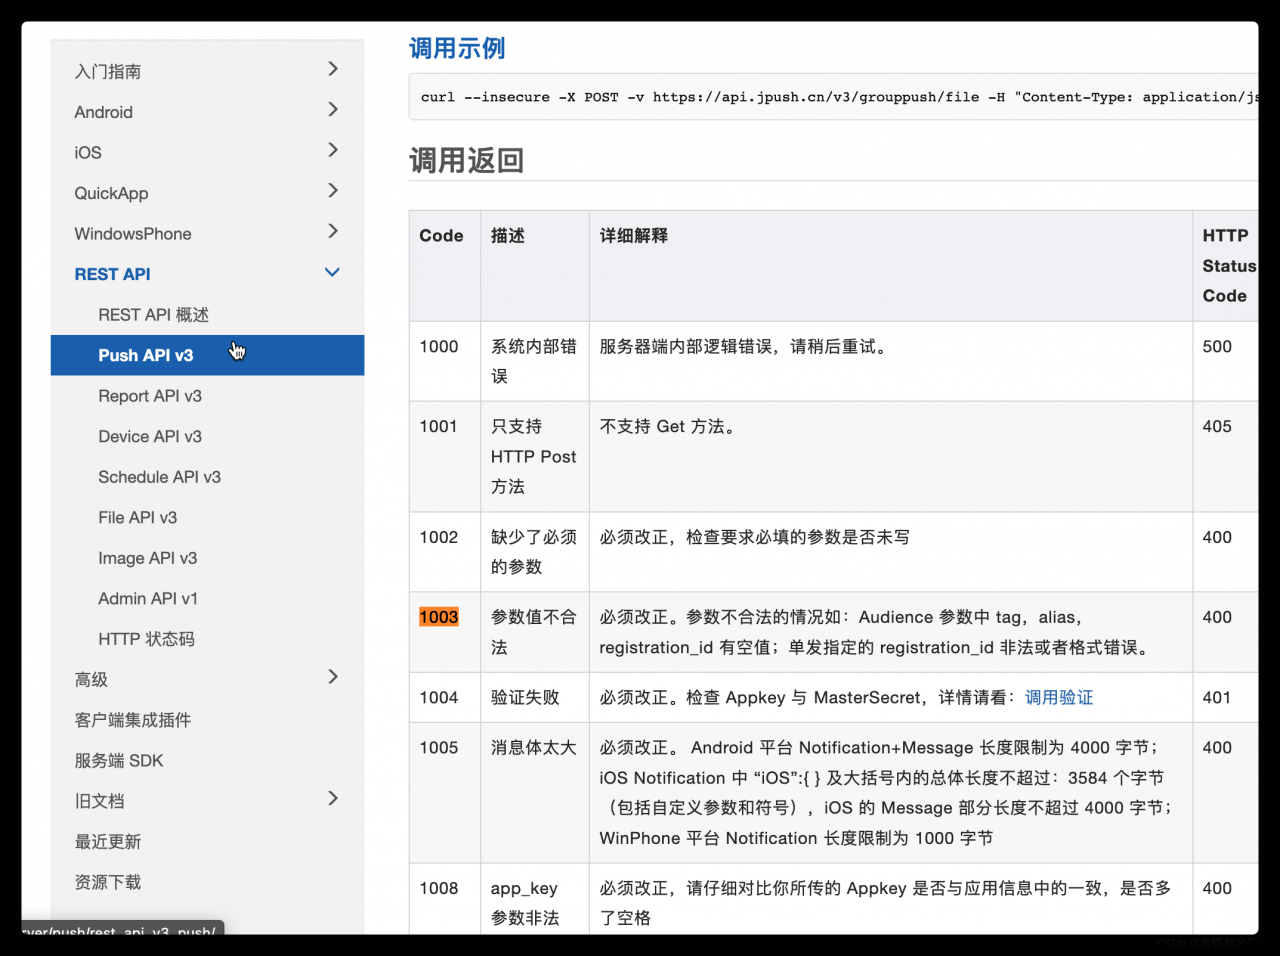Open the WindowsPhone sidebar item
Viewport: 1280px width, 956px height.
tap(133, 234)
